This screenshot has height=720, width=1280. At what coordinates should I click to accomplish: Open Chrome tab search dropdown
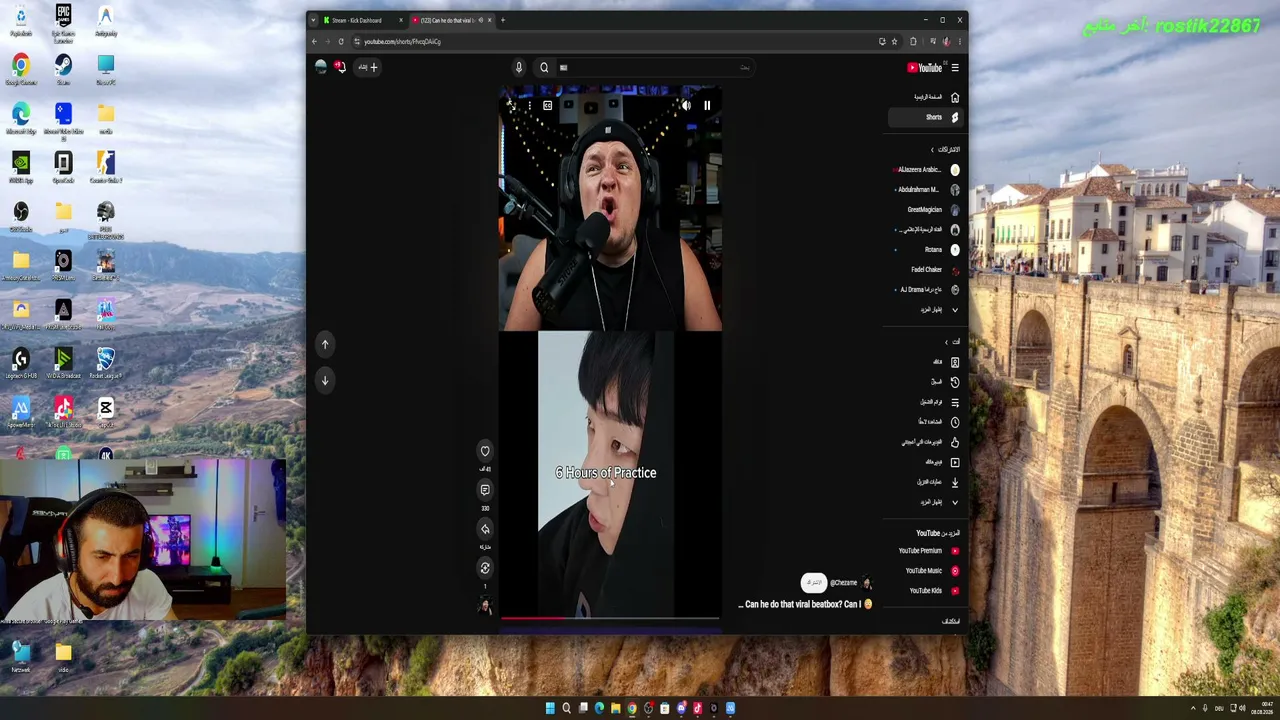(x=313, y=20)
